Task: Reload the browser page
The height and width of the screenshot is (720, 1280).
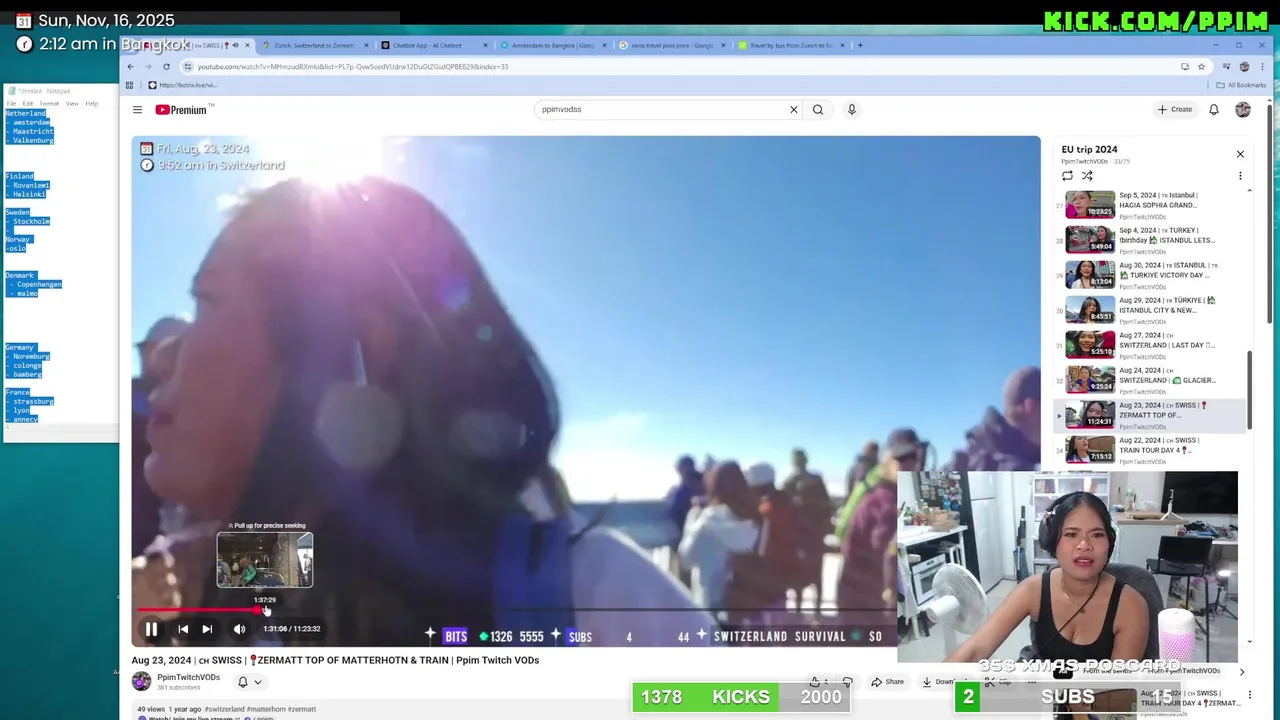Action: (166, 67)
